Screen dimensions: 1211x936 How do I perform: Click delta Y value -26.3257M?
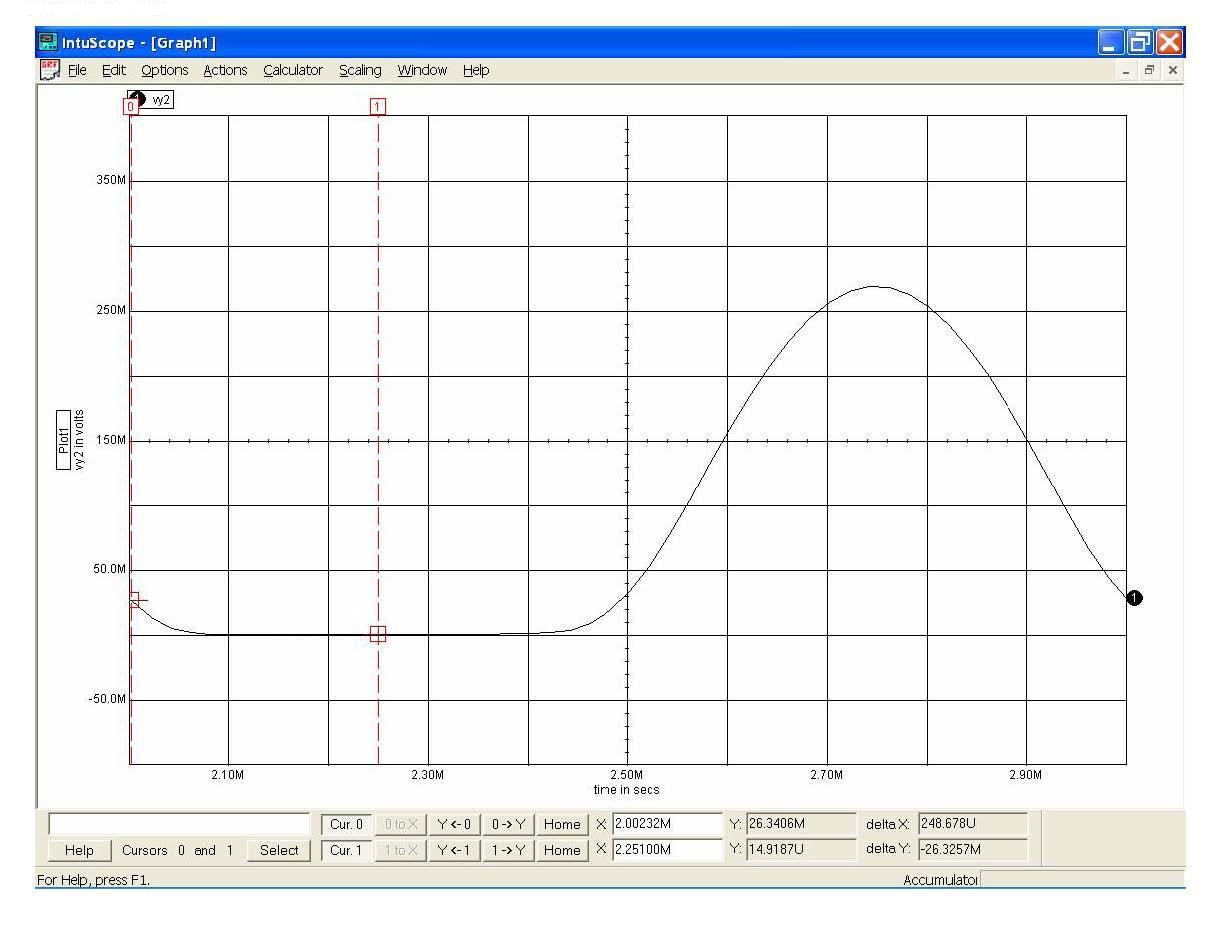tap(972, 850)
